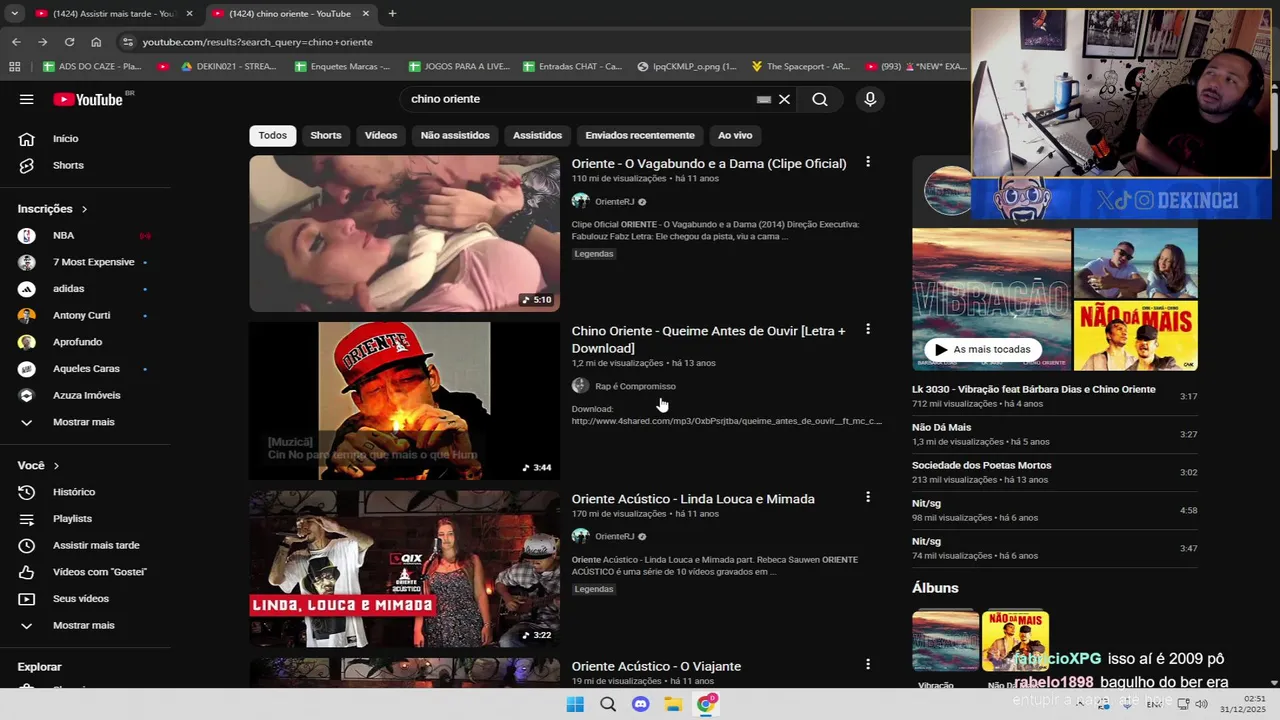Close the chino oriente tab
Screen dimensions: 1280x720
pyautogui.click(x=366, y=14)
